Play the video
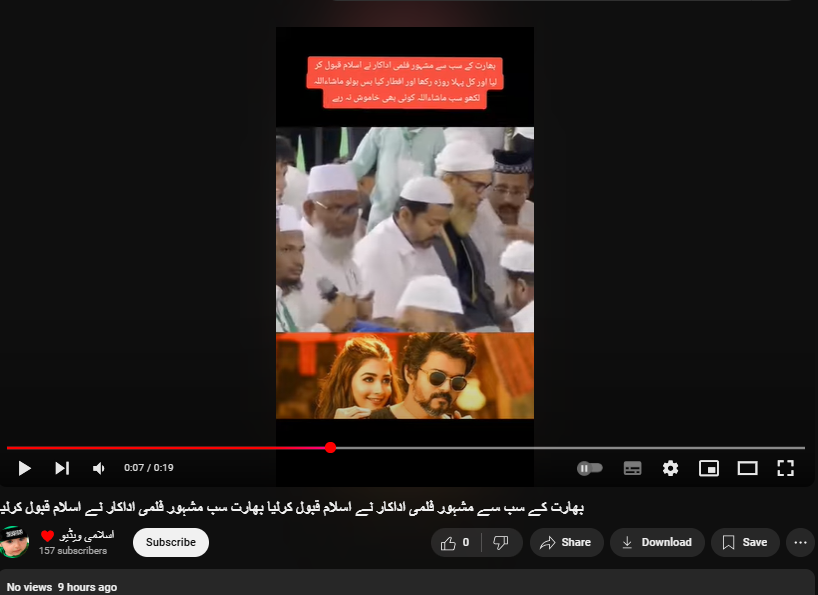Viewport: 818px width, 595px height. tap(24, 468)
